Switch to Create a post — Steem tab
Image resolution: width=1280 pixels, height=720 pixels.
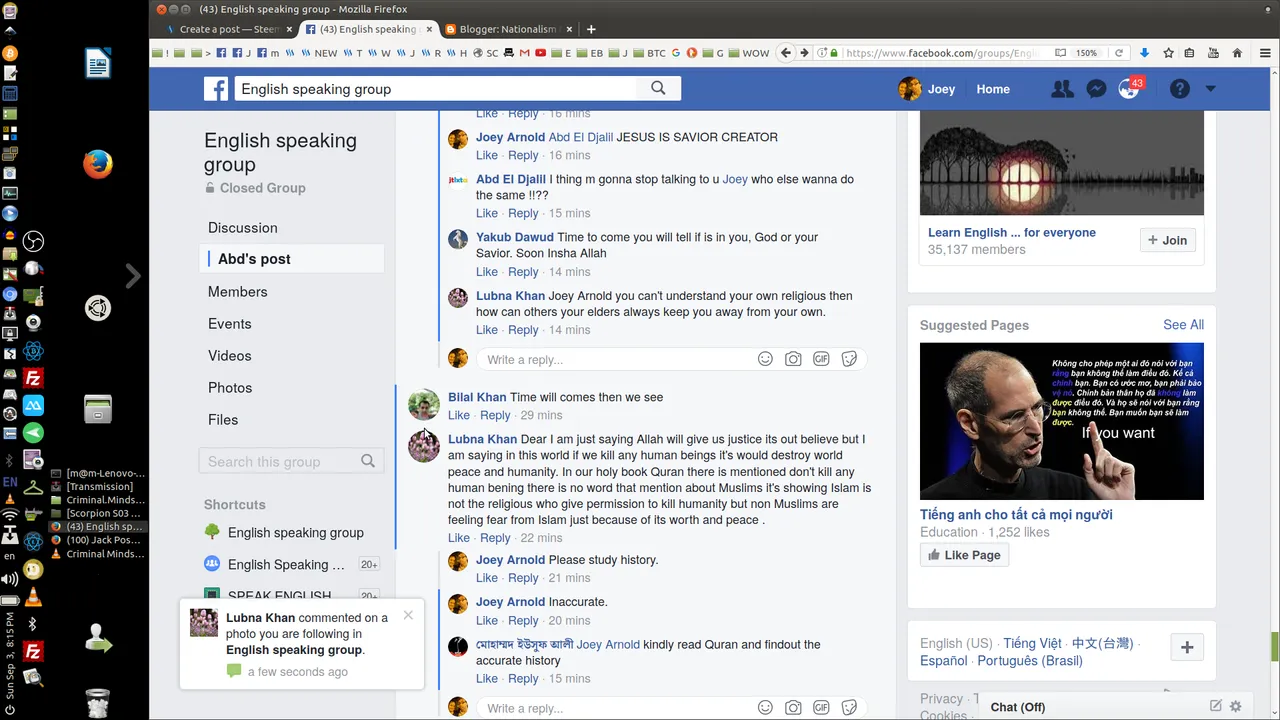click(x=229, y=29)
